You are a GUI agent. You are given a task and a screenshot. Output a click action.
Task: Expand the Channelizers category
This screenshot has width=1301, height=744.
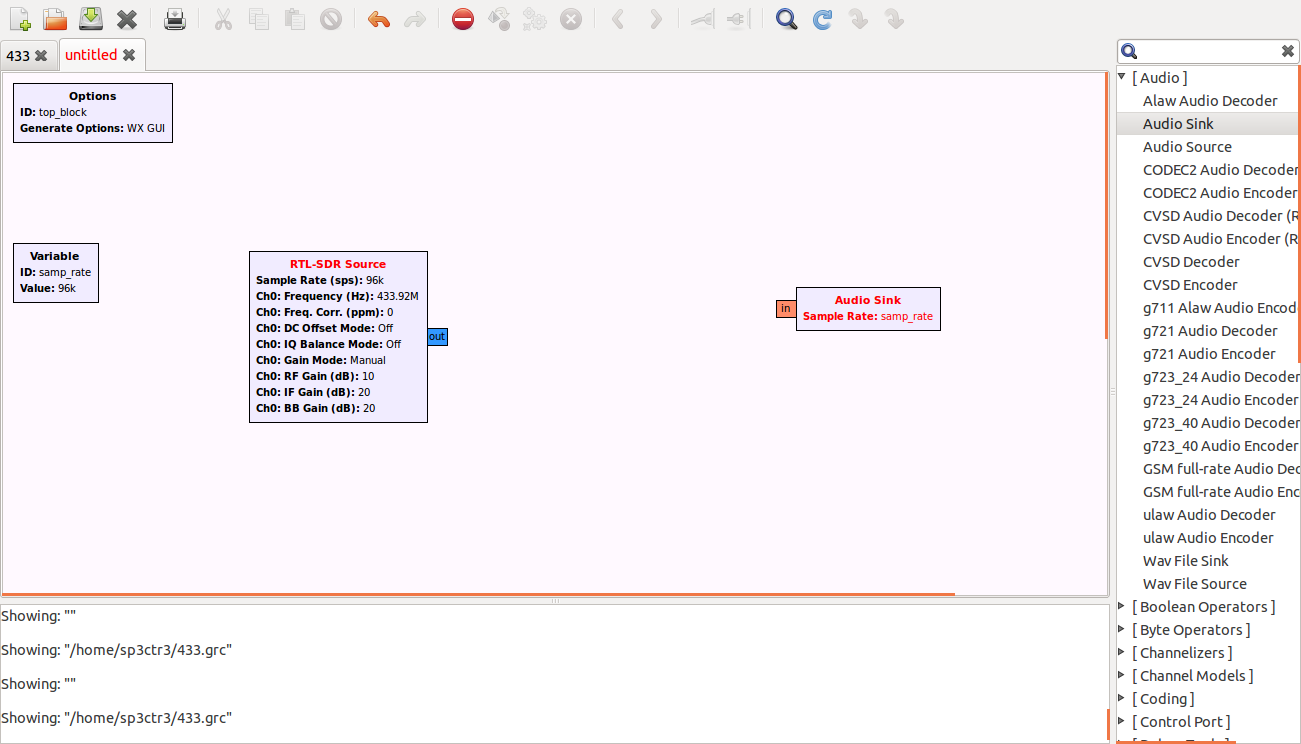coord(1122,652)
